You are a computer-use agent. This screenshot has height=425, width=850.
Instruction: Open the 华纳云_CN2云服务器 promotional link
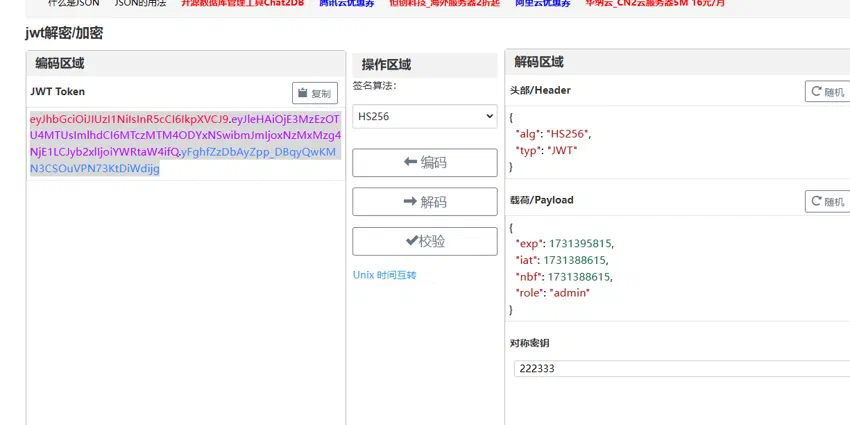[x=655, y=3]
